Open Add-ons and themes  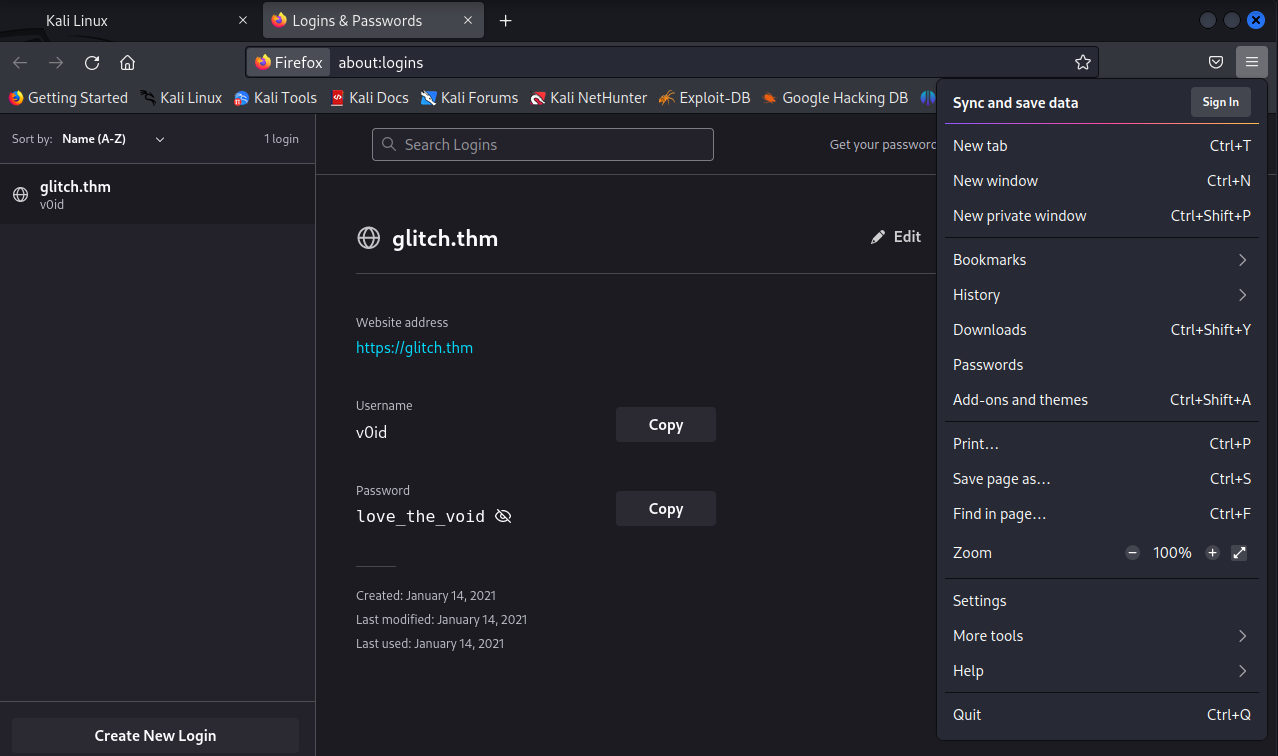coord(1102,400)
